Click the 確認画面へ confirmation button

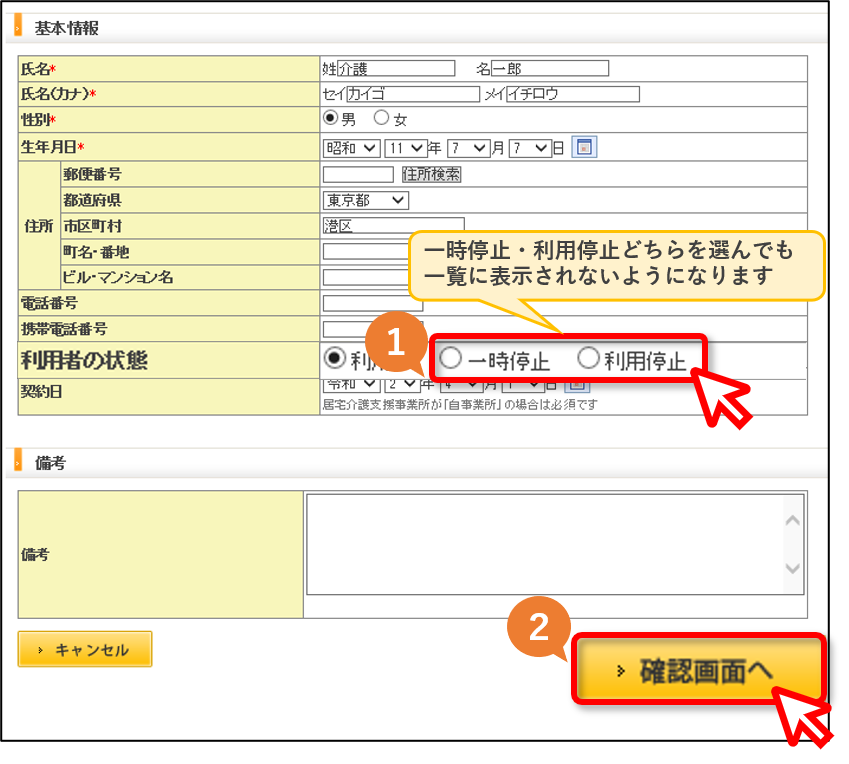tap(698, 670)
